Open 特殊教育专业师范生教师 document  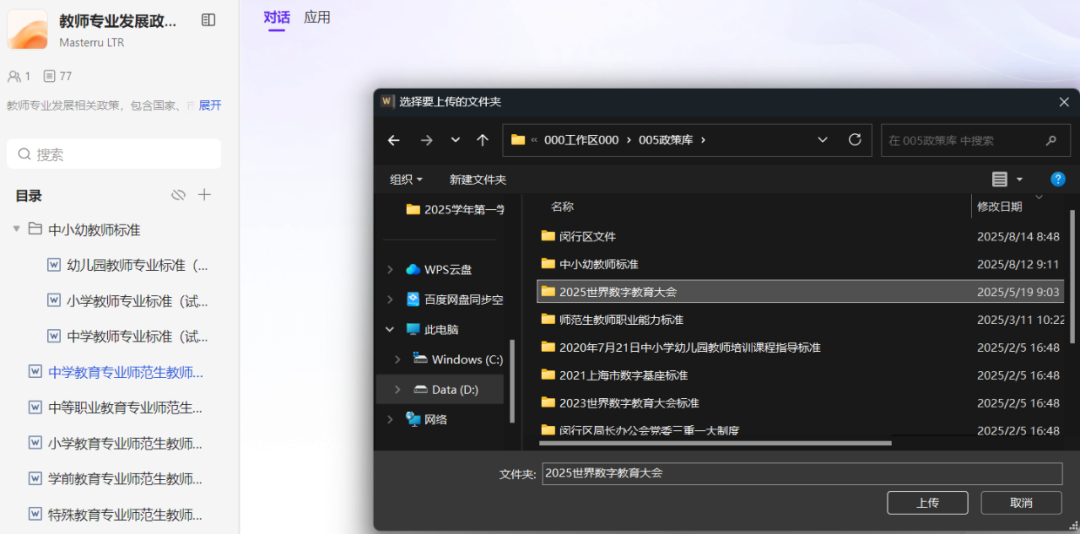125,514
